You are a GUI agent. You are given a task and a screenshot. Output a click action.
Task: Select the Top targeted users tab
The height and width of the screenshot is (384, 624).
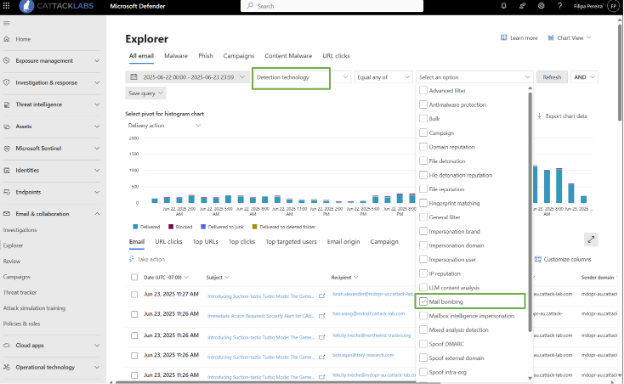pyautogui.click(x=291, y=242)
